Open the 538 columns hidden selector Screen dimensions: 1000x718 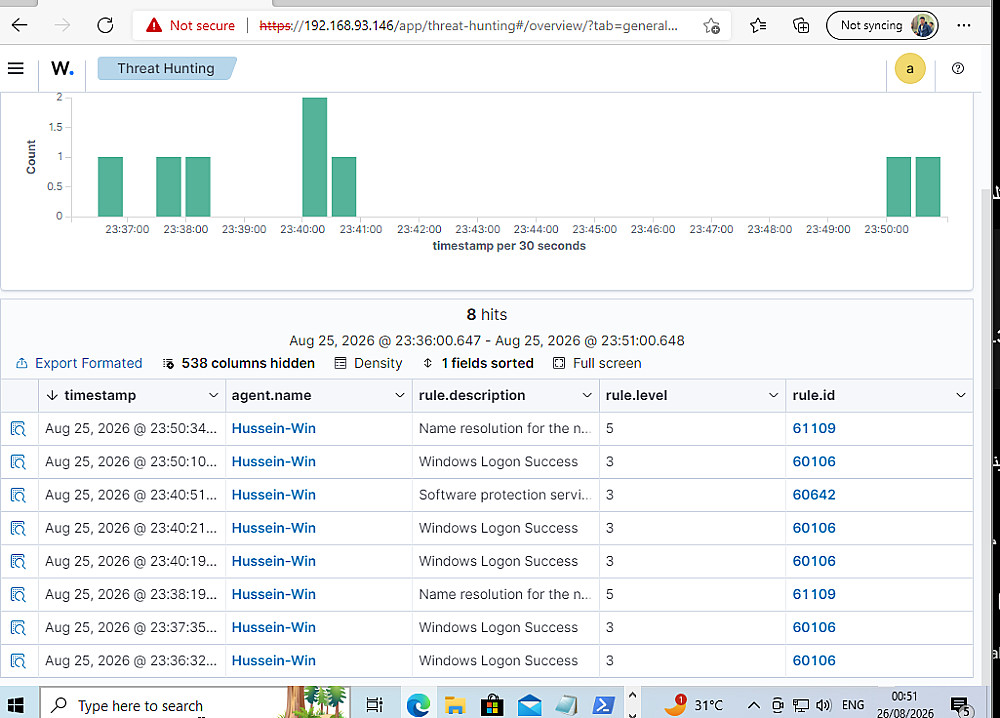coord(239,363)
